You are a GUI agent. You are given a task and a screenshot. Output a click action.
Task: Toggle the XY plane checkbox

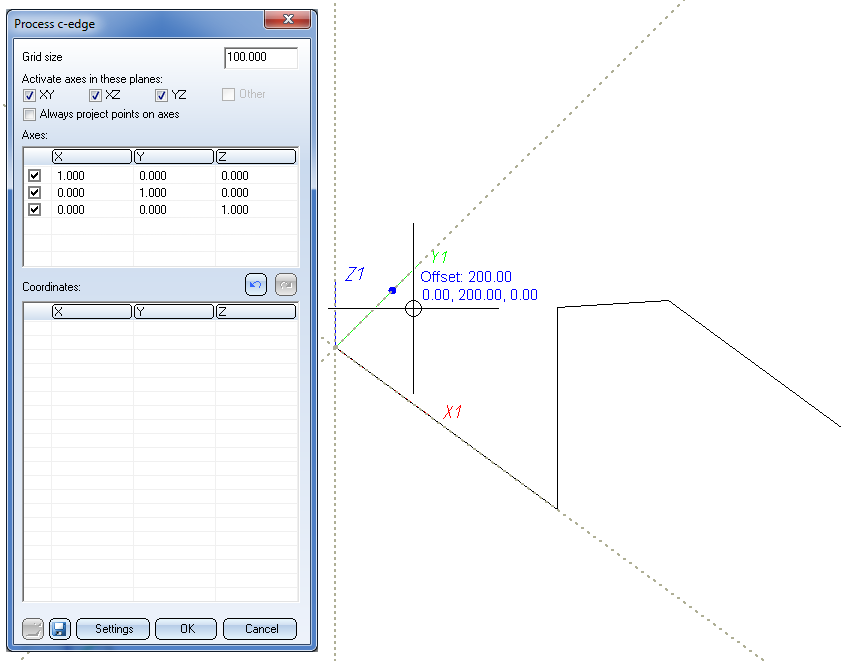coord(30,95)
